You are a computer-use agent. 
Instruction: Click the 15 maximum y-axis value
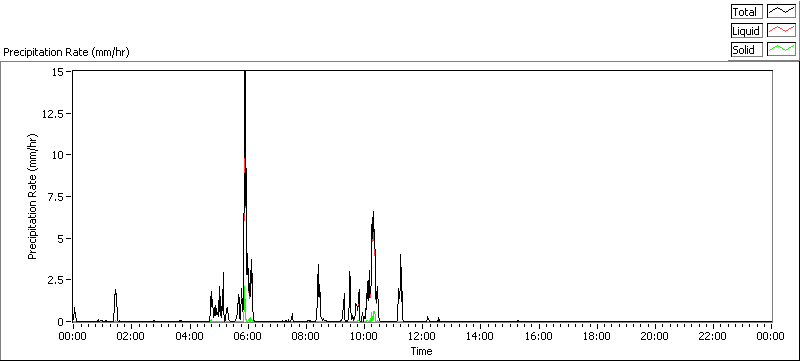[x=58, y=72]
